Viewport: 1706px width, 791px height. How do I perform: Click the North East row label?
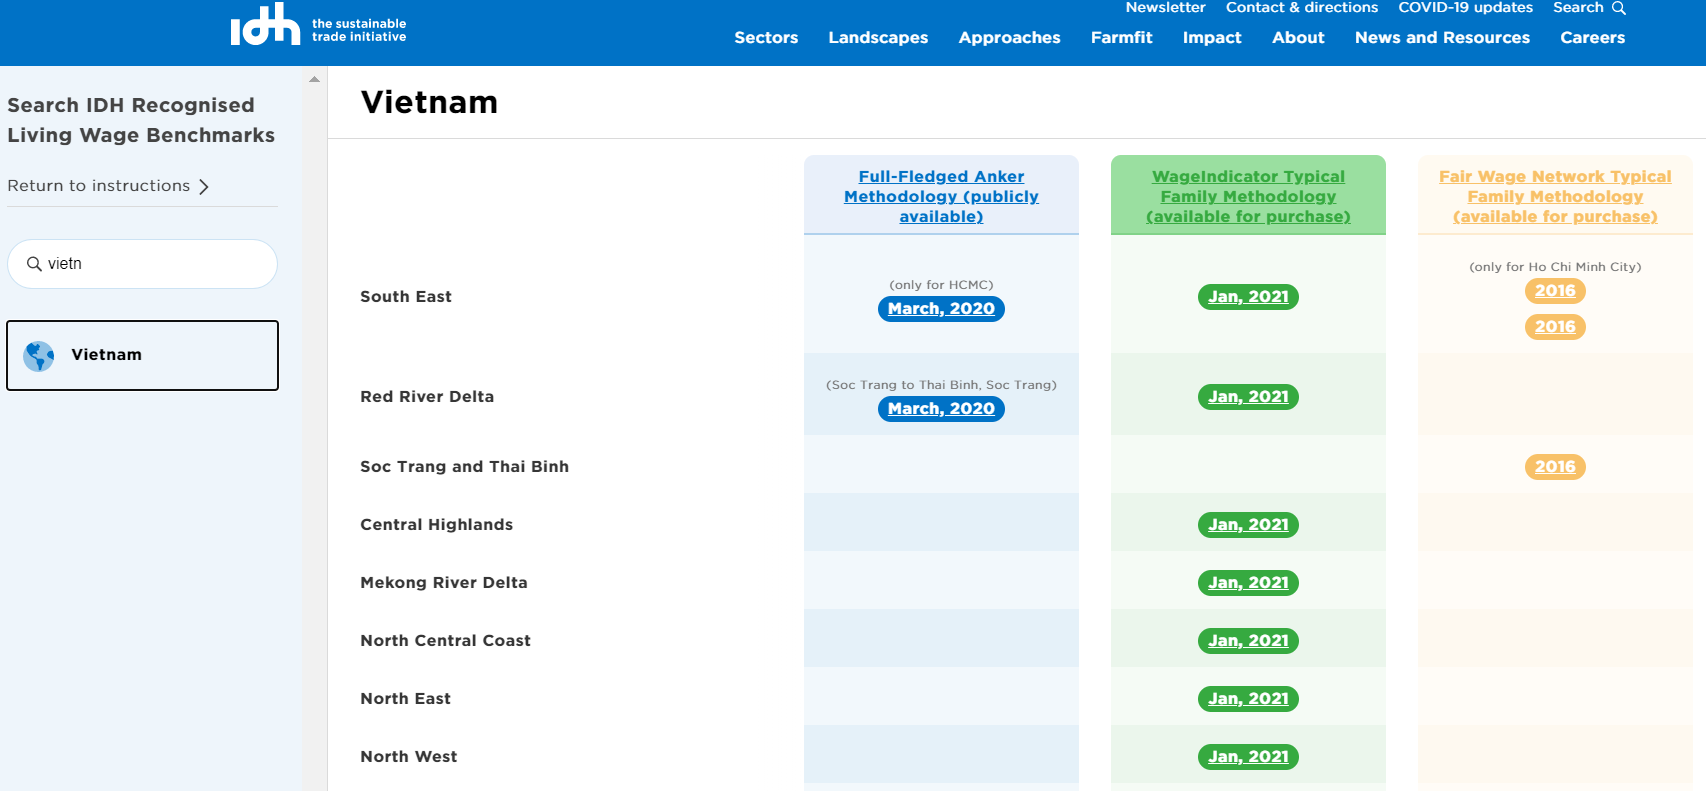tap(405, 699)
